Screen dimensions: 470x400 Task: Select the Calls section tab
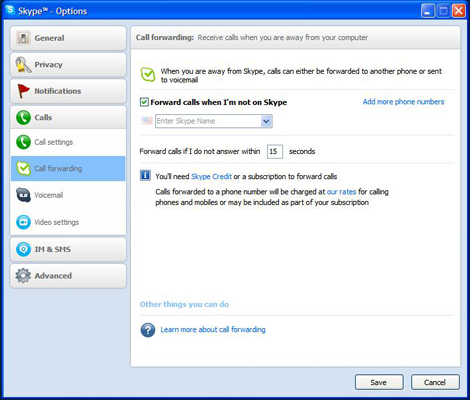pos(68,117)
